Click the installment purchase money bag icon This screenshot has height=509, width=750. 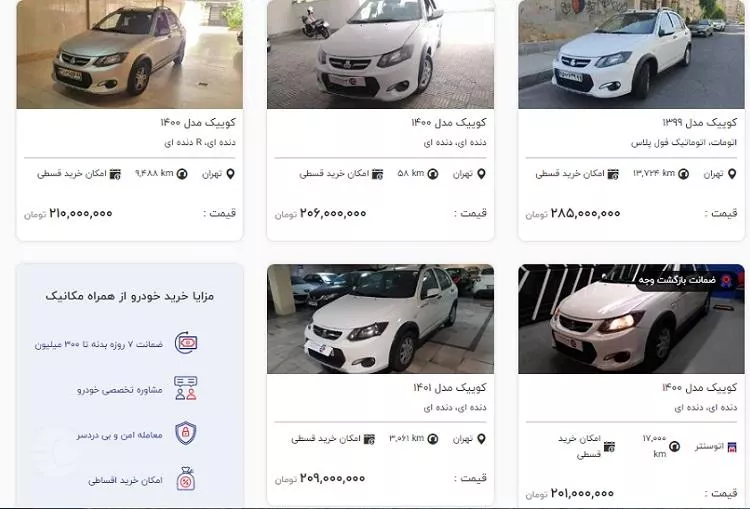tap(186, 478)
